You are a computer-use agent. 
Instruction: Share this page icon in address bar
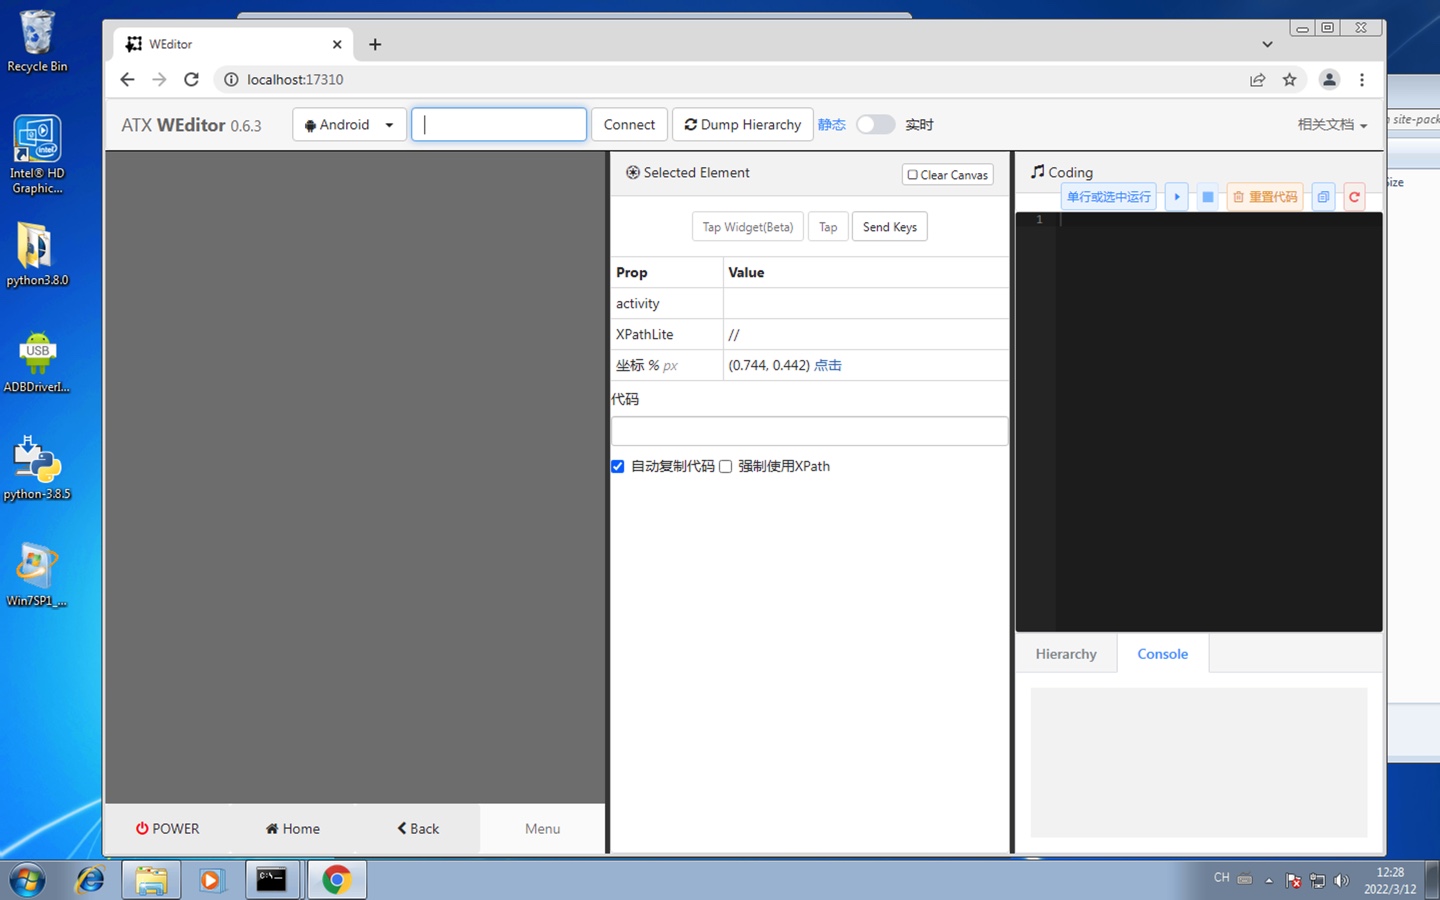pyautogui.click(x=1258, y=79)
